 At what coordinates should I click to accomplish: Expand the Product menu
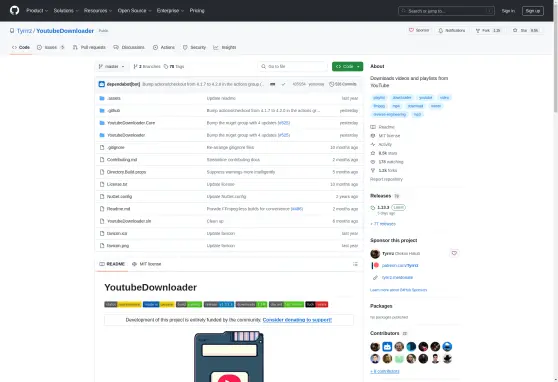[x=37, y=11]
